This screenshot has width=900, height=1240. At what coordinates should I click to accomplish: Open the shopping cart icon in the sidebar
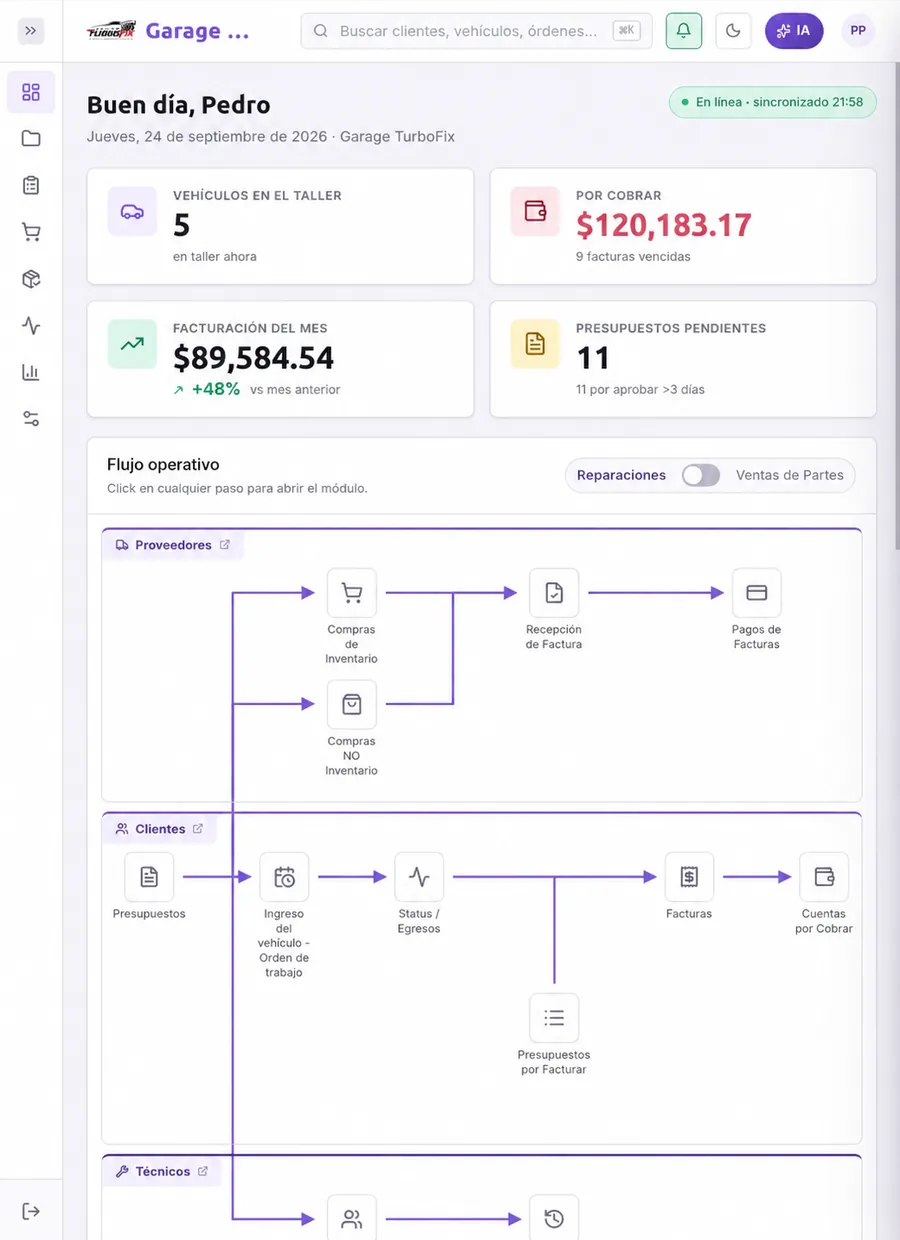(x=31, y=233)
